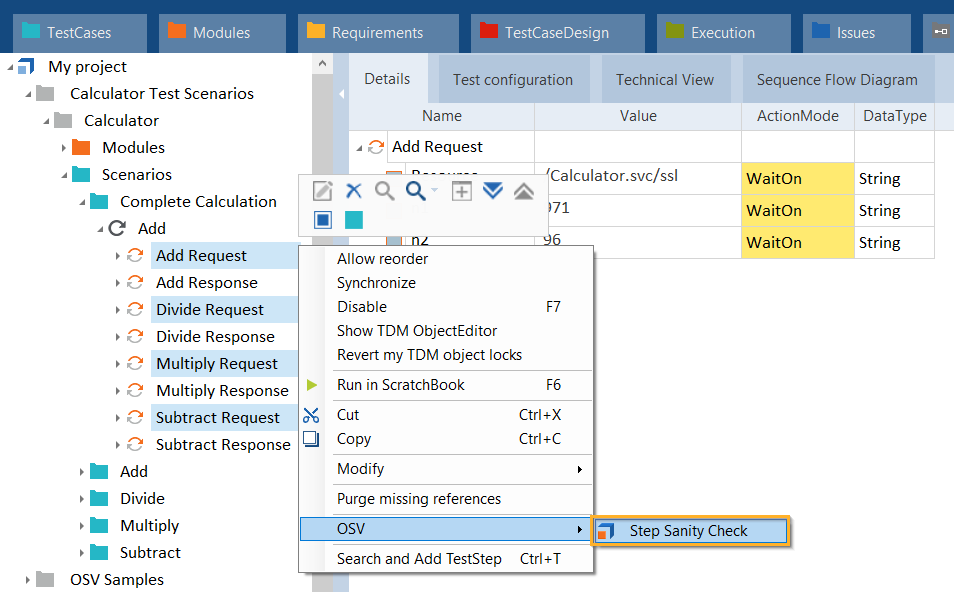Click the teal square in mini toolbar
954x592 pixels.
(x=353, y=219)
